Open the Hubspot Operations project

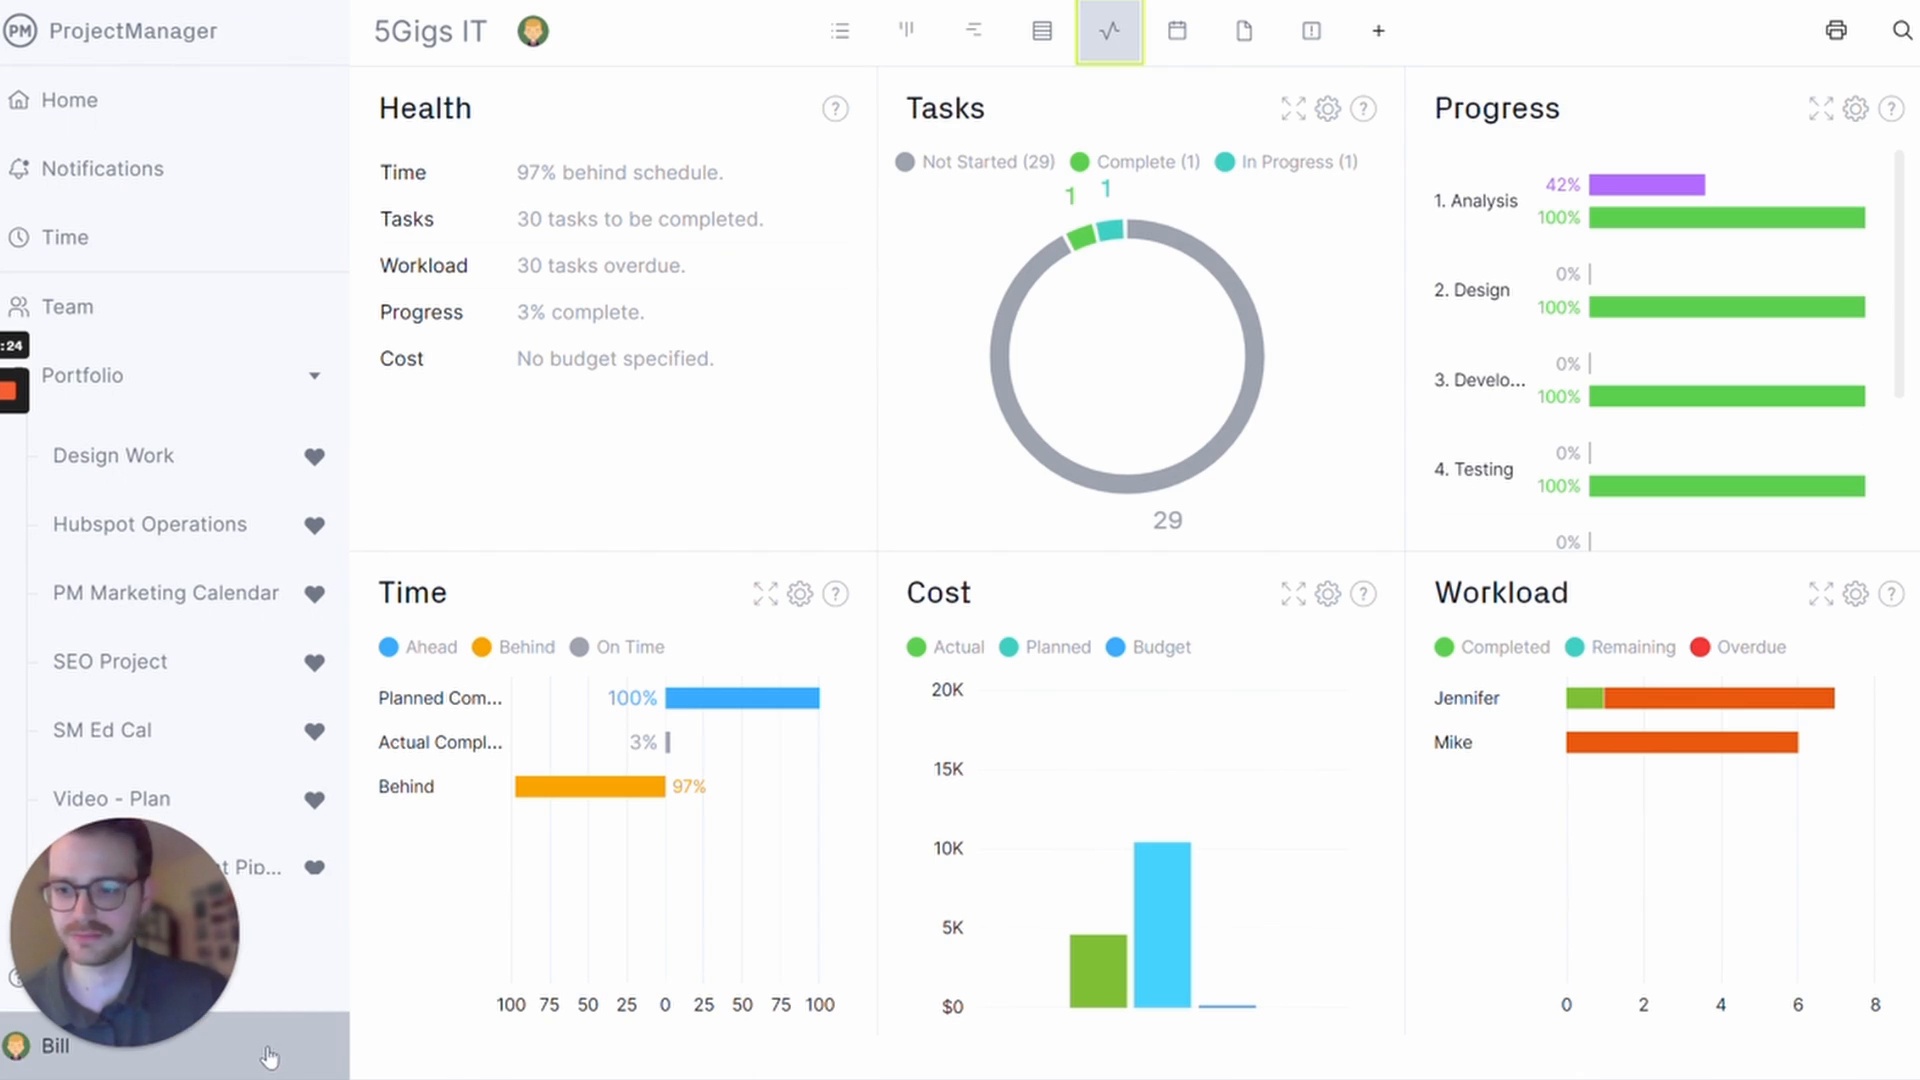pyautogui.click(x=150, y=525)
